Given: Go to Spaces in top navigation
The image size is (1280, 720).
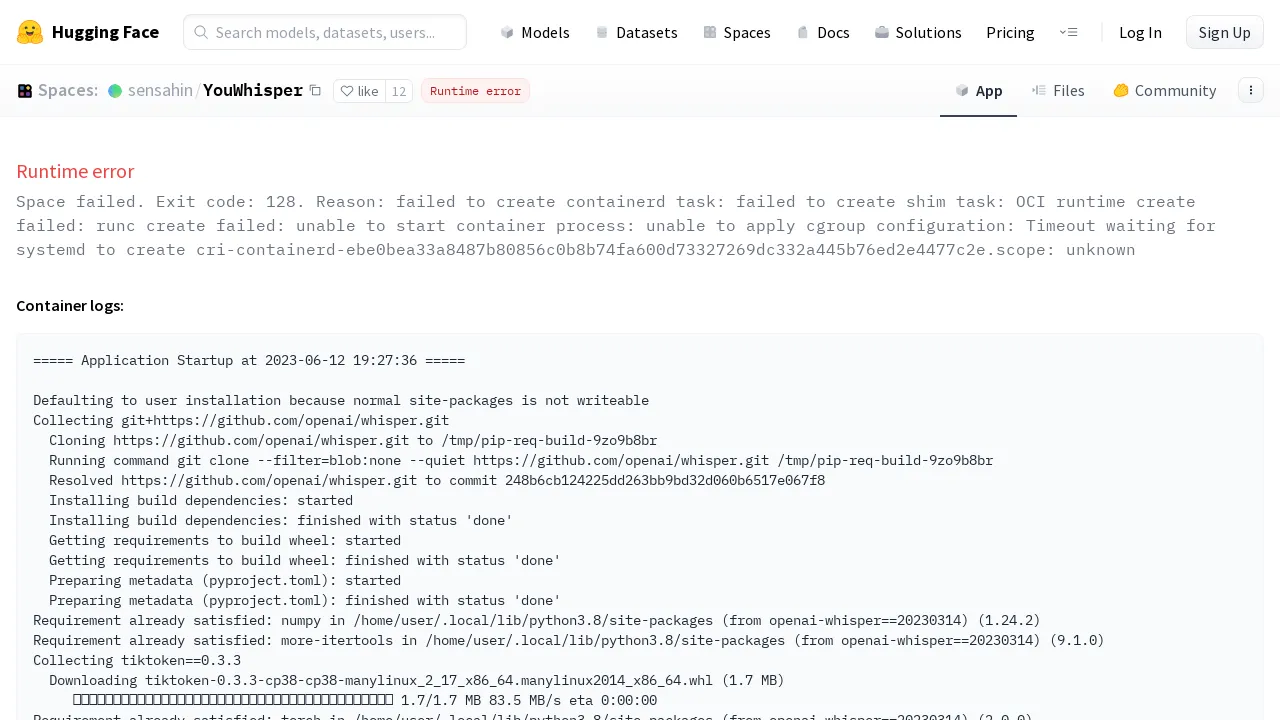Looking at the screenshot, I should (736, 32).
